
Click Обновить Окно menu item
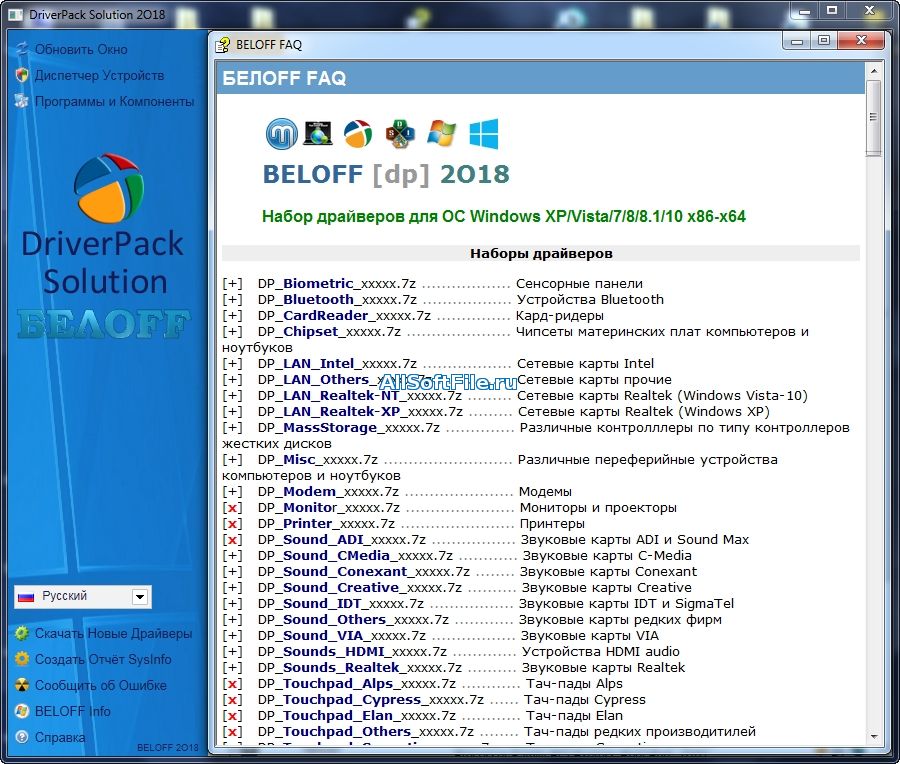81,49
